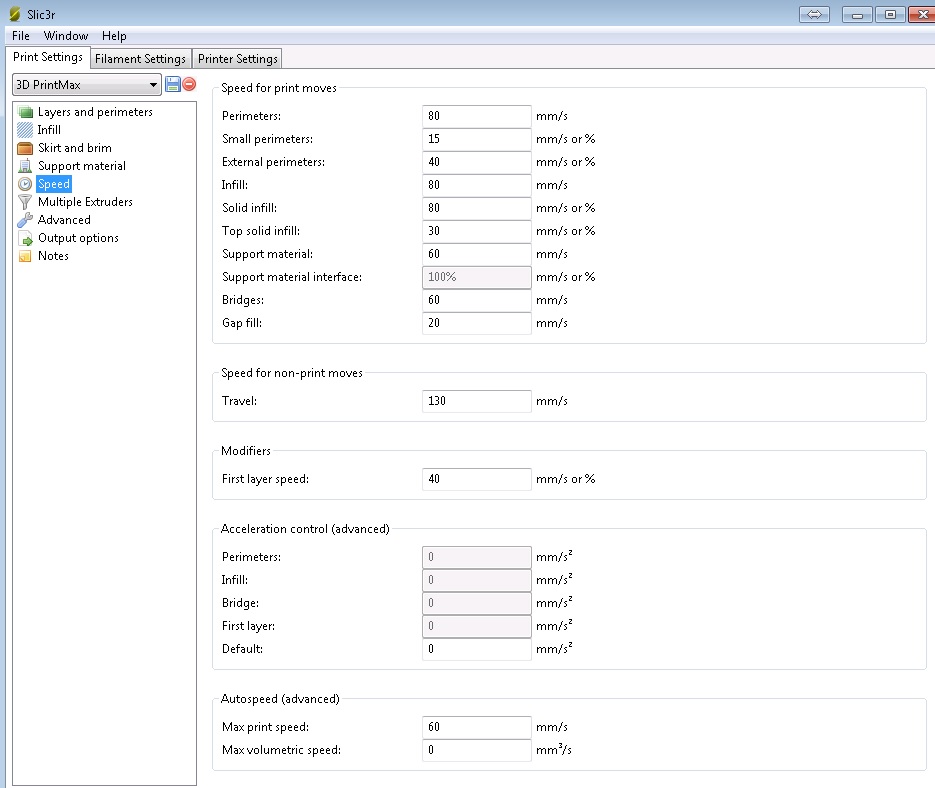Click the Infill hatched icon in sidebar
Screen dimensions: 935x788
click(25, 130)
